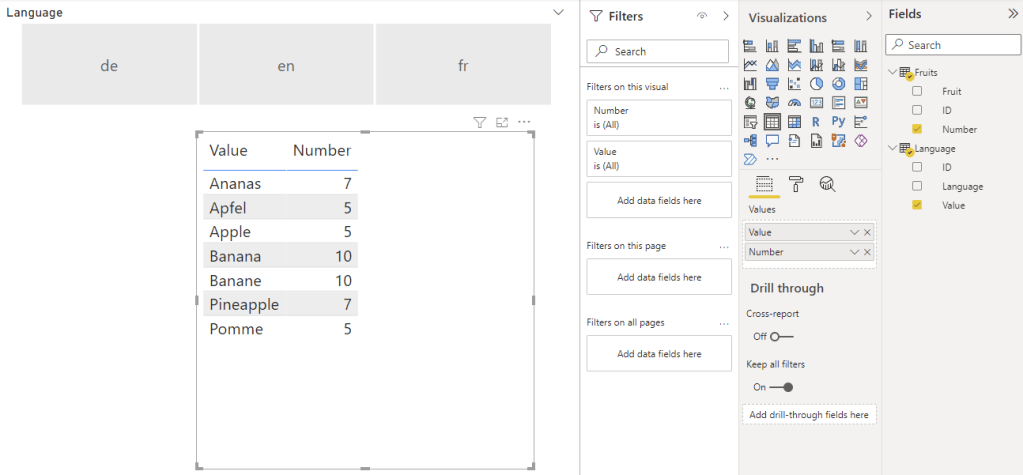Collapse the Fruits table in Fields
Image resolution: width=1023 pixels, height=475 pixels.
(x=892, y=72)
